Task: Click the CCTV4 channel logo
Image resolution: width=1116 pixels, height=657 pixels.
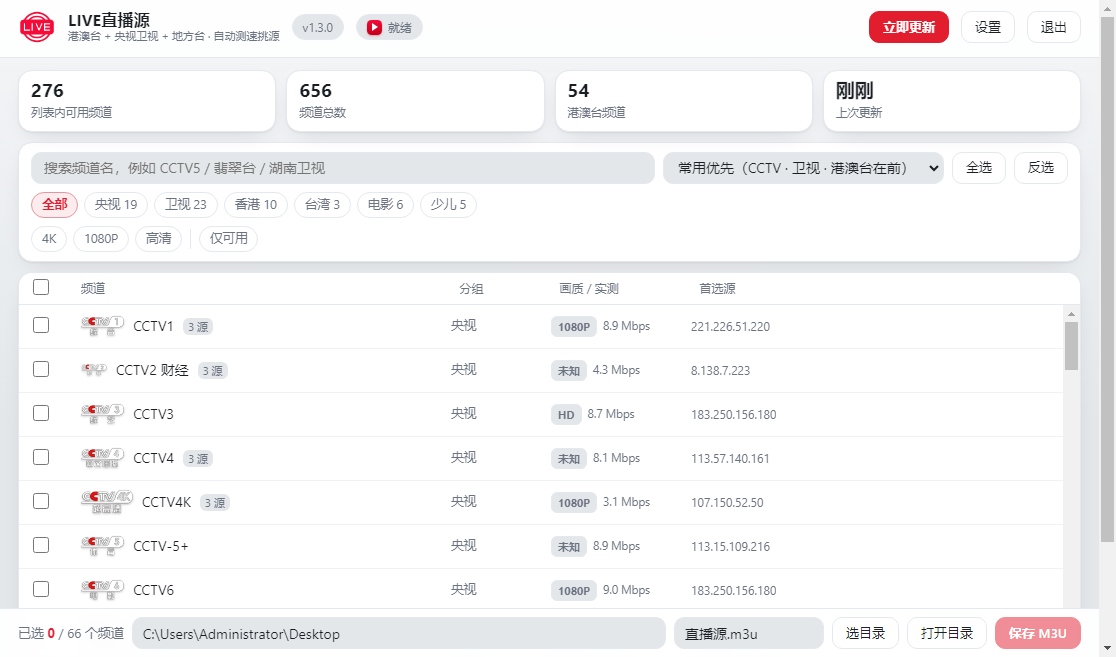Action: [102, 458]
